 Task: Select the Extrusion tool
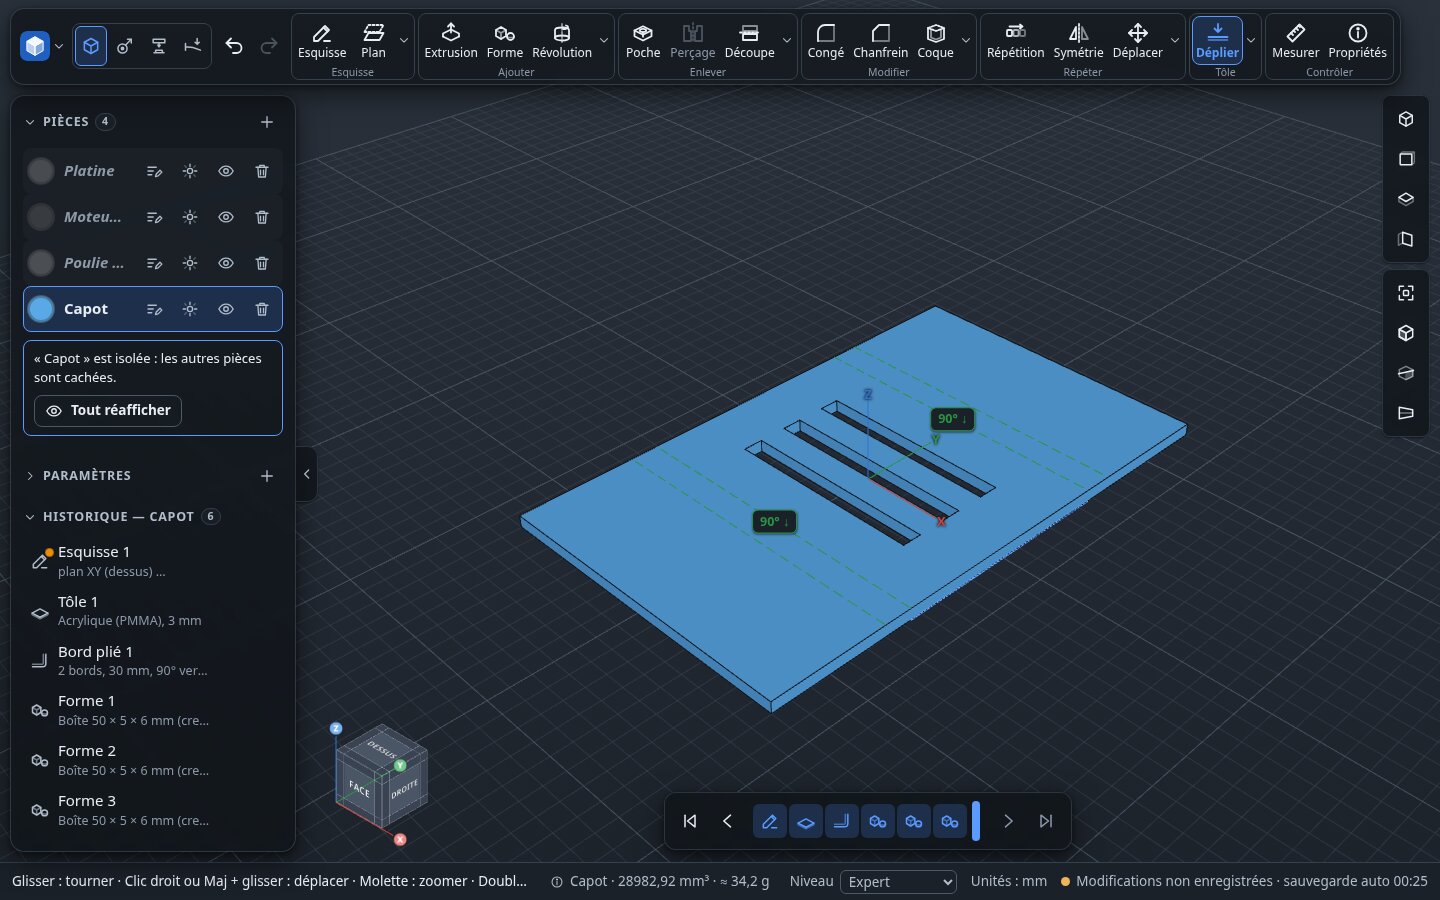[450, 41]
